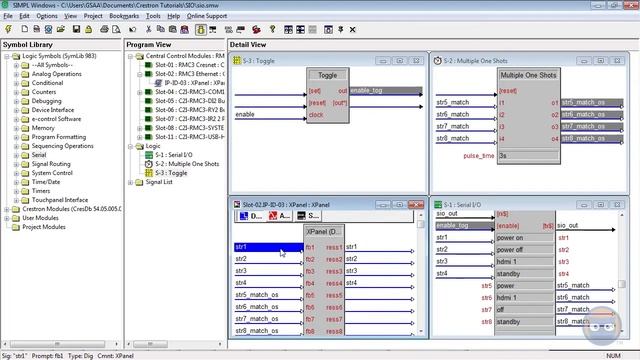Switch to the S... tab in XPanel window
Screen dimensions: 640x360
point(308,216)
